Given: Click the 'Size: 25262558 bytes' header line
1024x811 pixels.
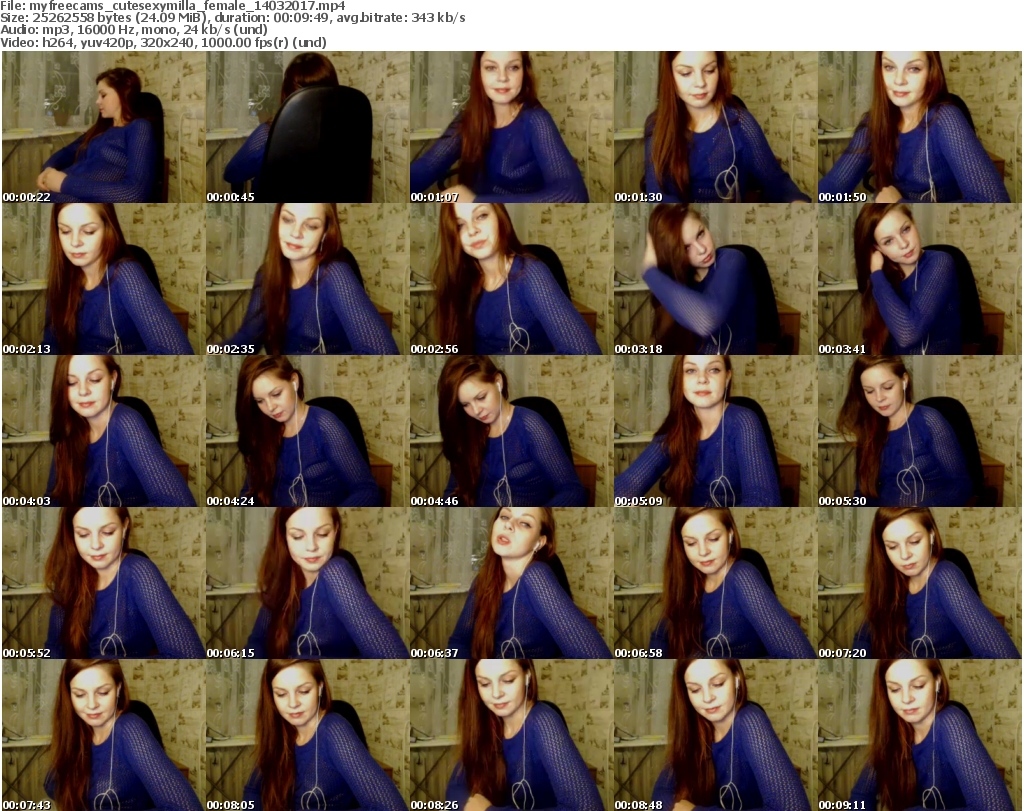Looking at the screenshot, I should pyautogui.click(x=232, y=18).
